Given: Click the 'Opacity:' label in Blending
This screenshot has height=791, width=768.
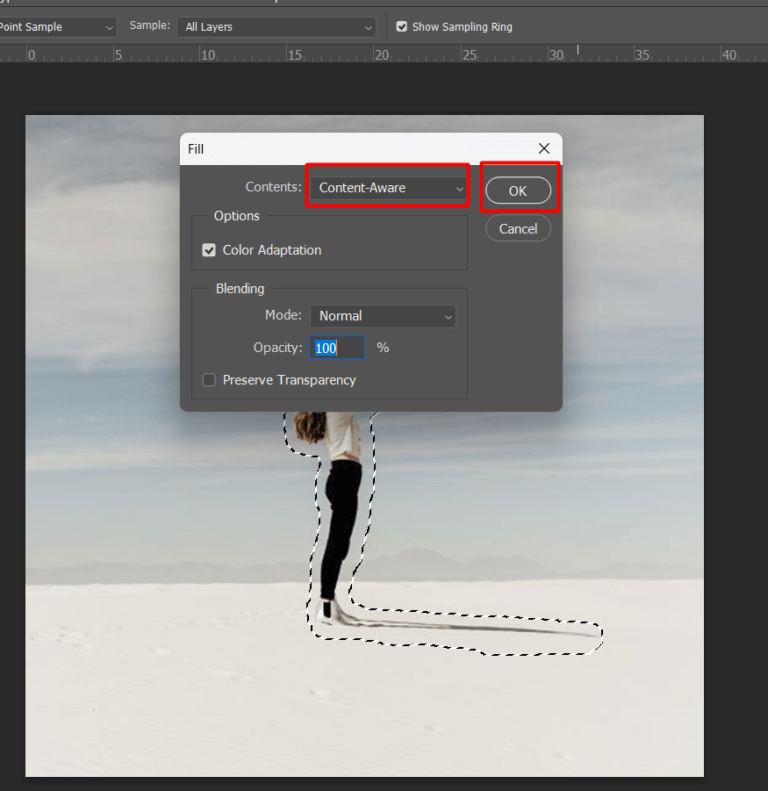Looking at the screenshot, I should pos(278,348).
